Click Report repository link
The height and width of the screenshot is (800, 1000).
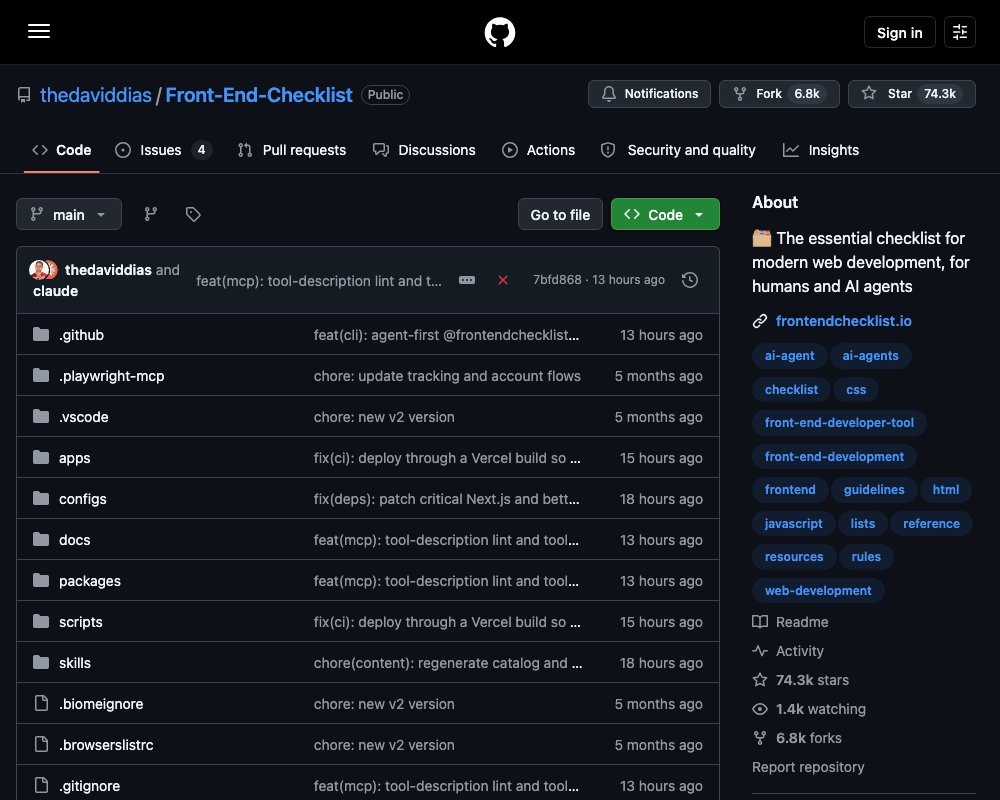coord(808,767)
